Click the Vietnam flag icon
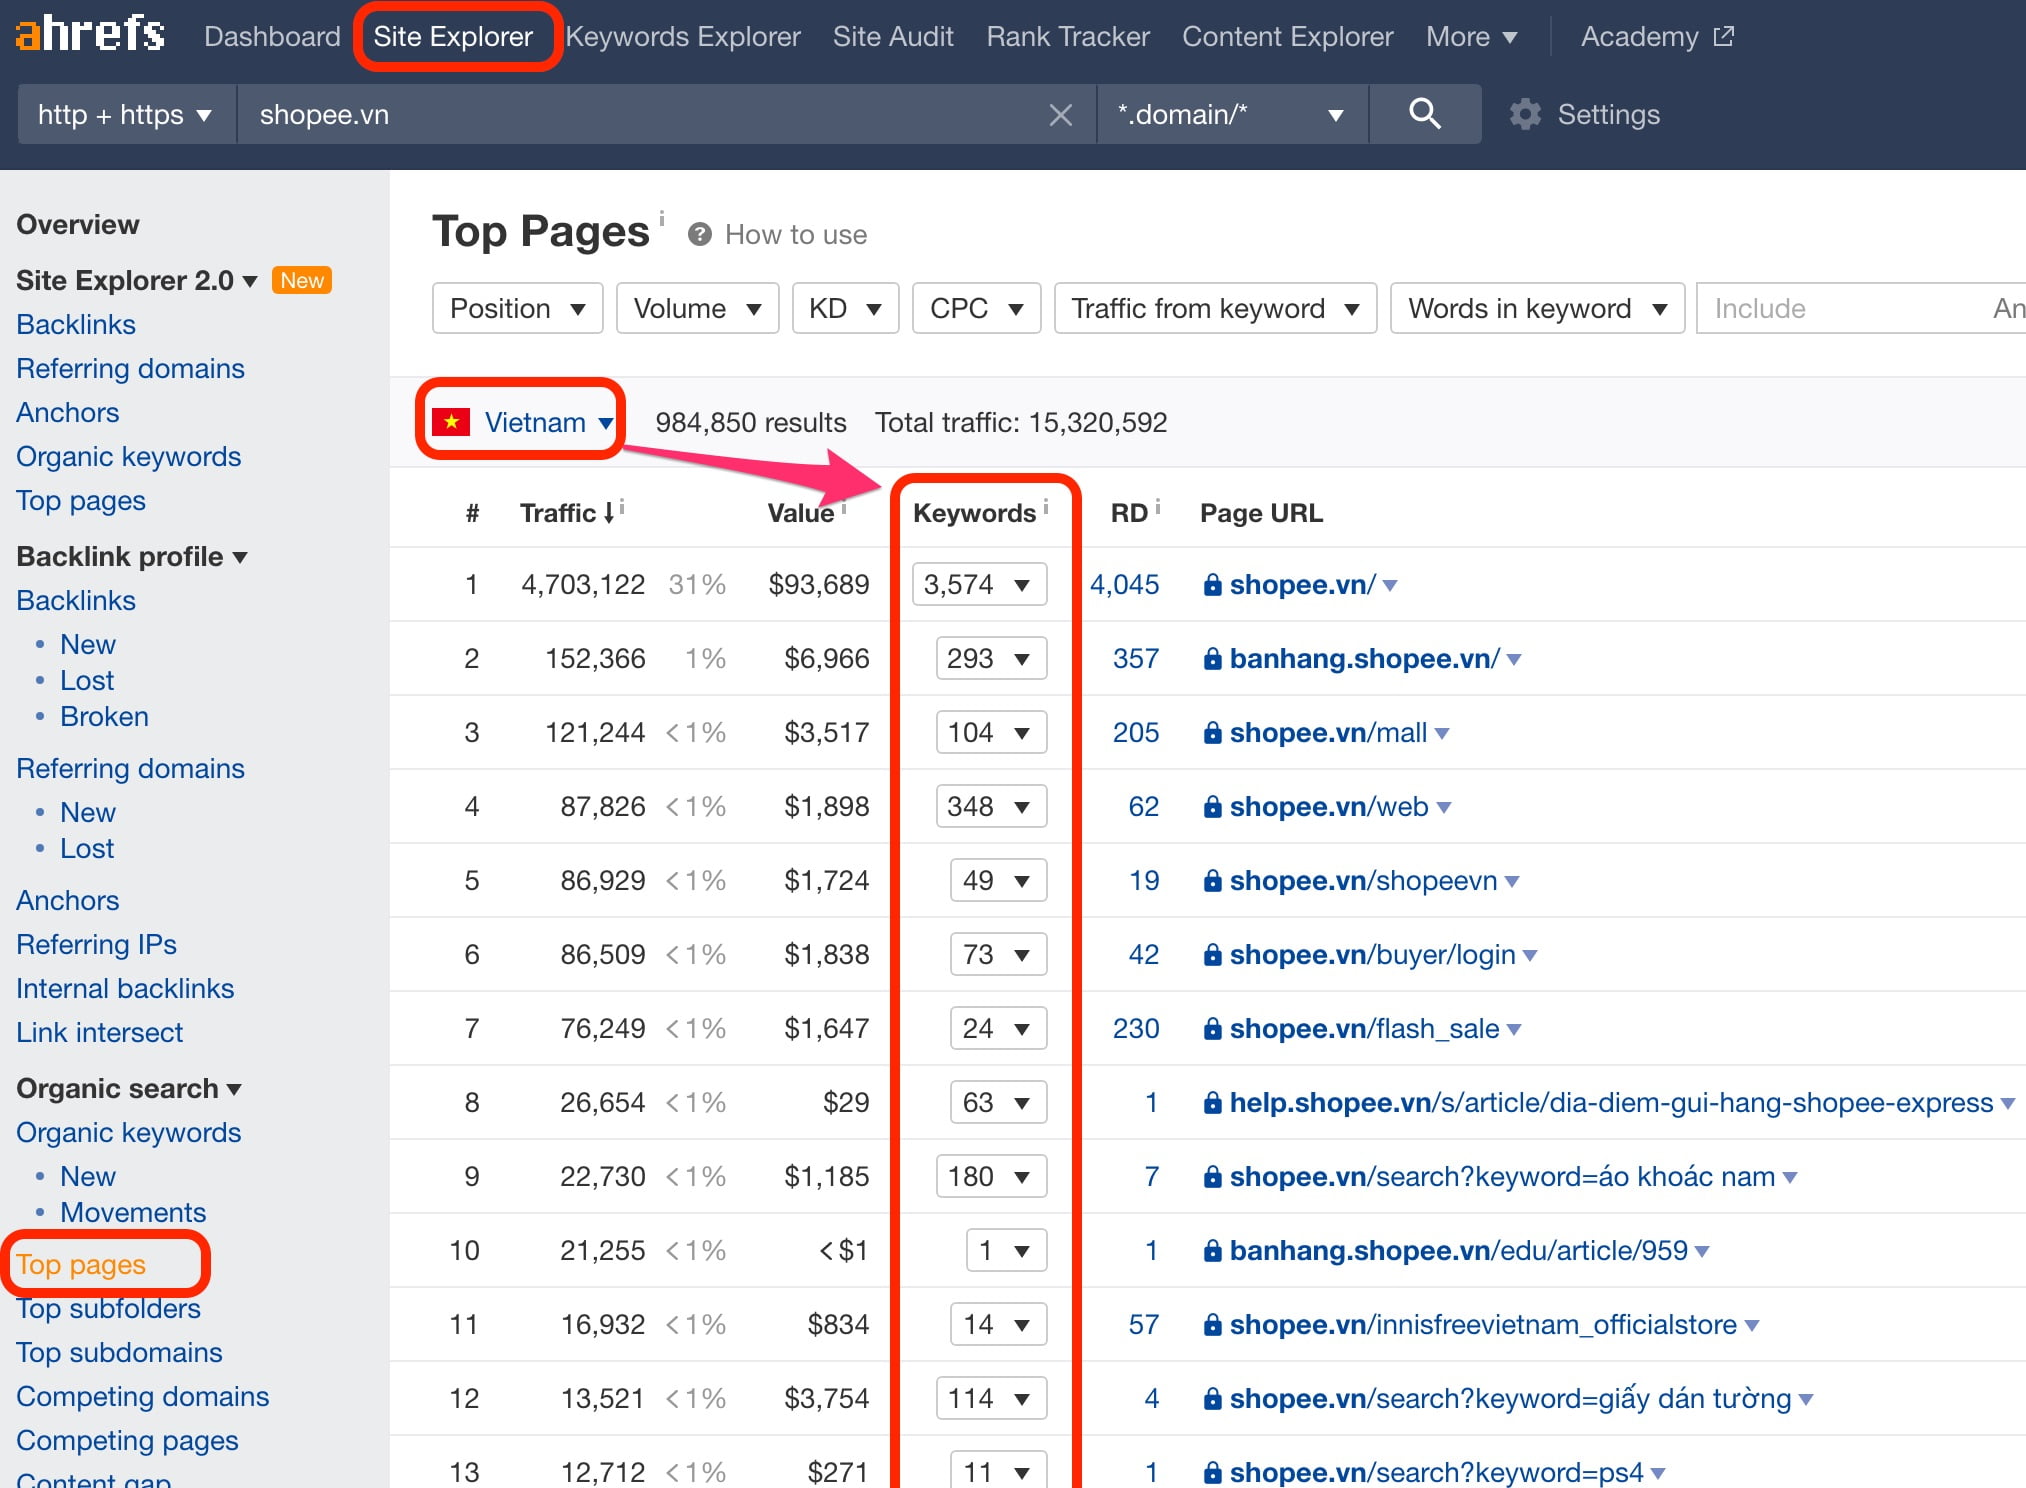 [x=451, y=422]
